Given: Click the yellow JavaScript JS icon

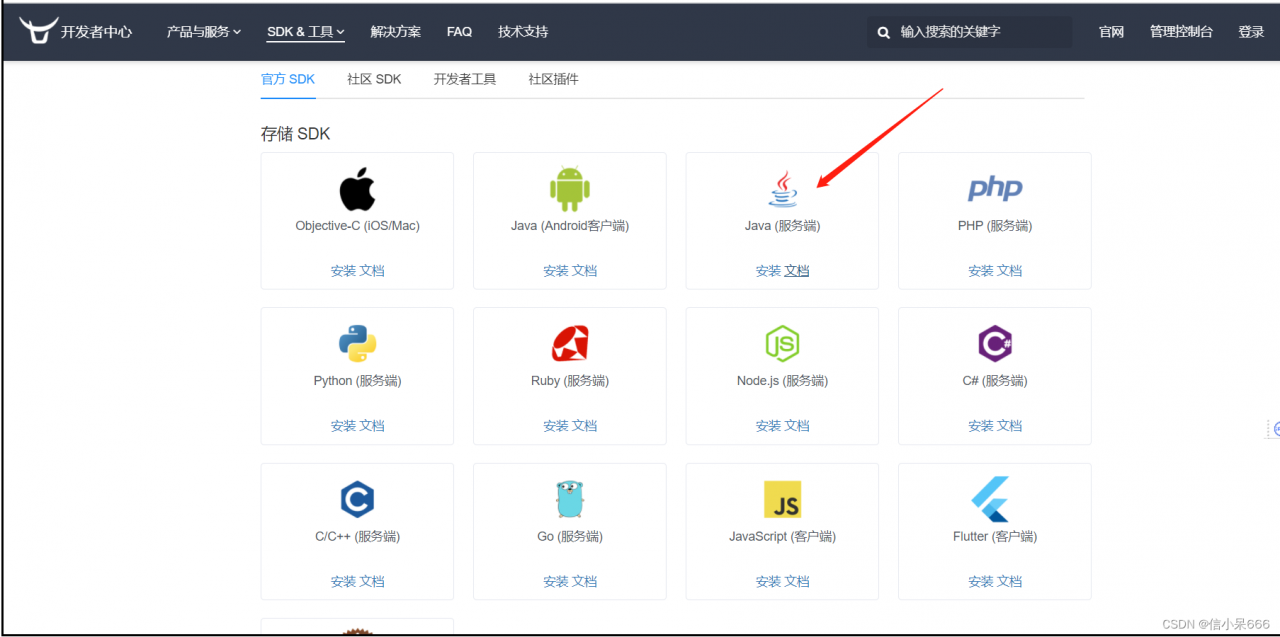Looking at the screenshot, I should [782, 499].
